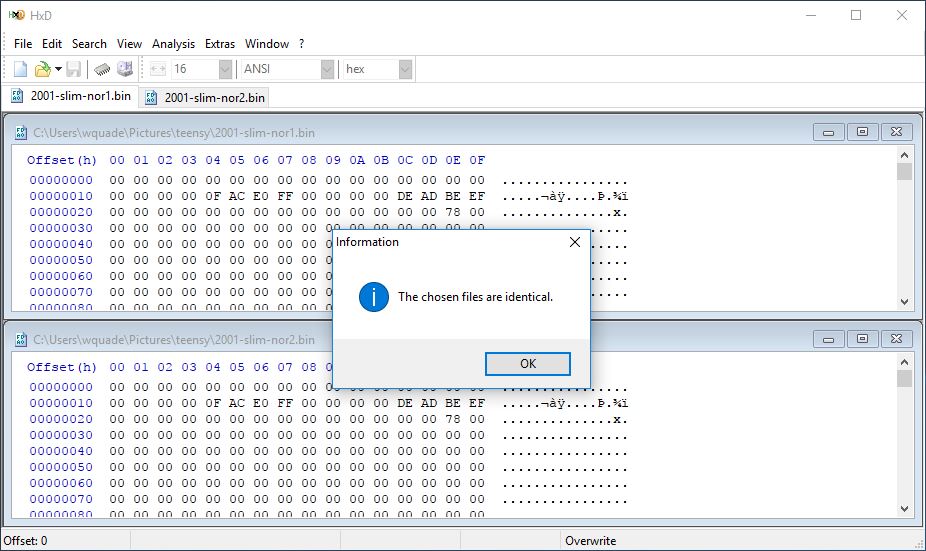Open RAM with memory chip icon
This screenshot has width=926, height=551.
pos(102,69)
